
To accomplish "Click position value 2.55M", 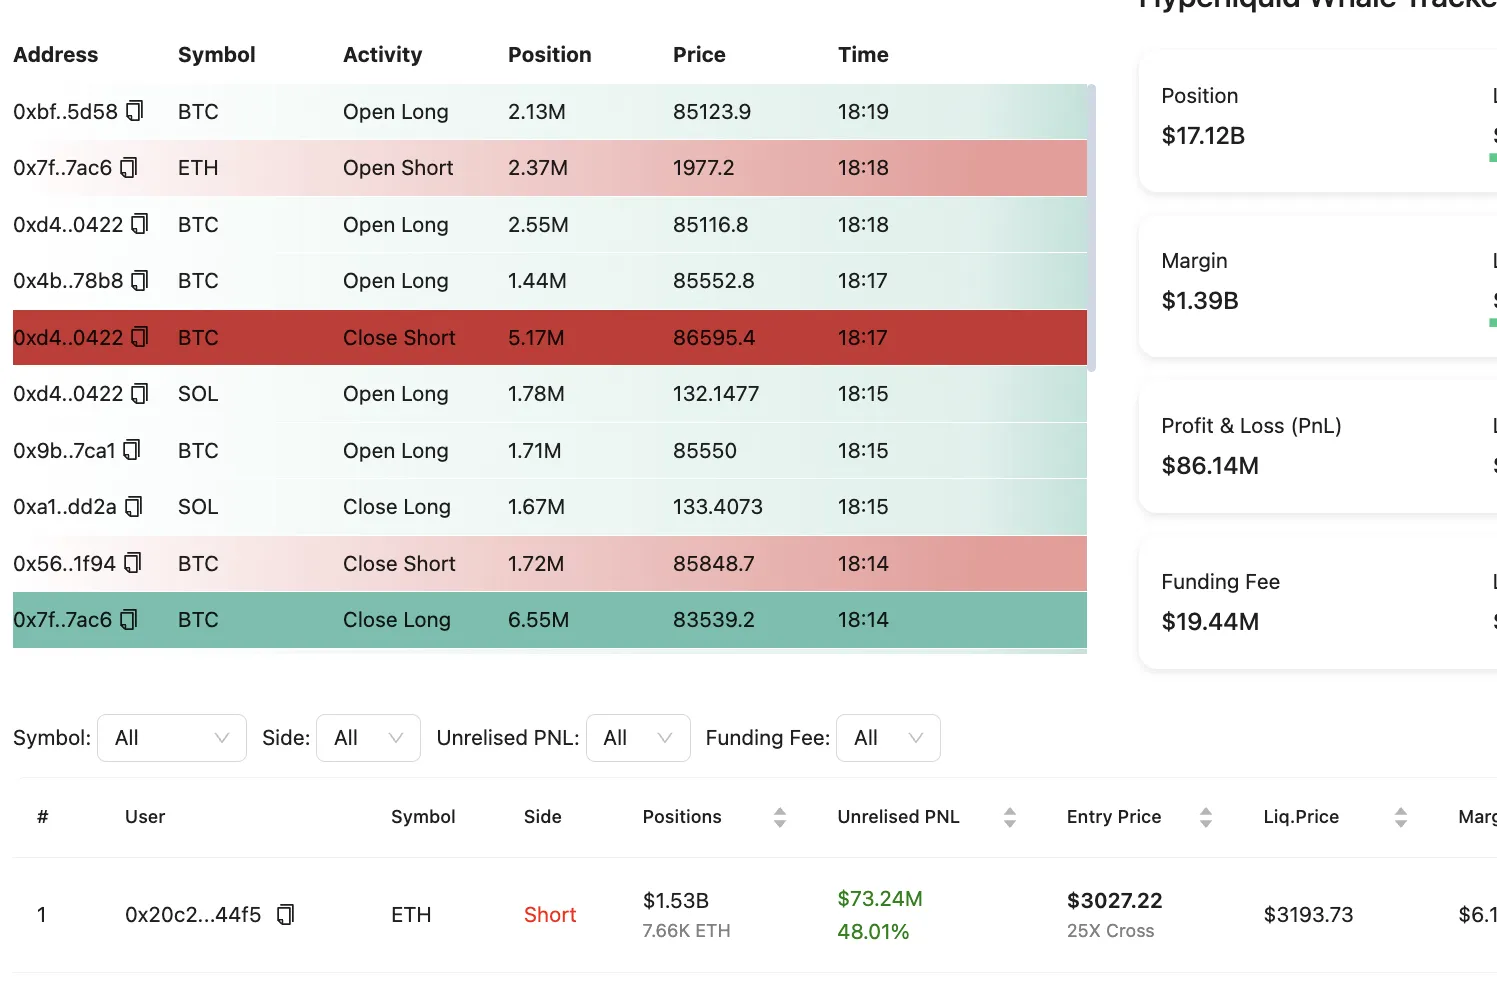I will 538,225.
